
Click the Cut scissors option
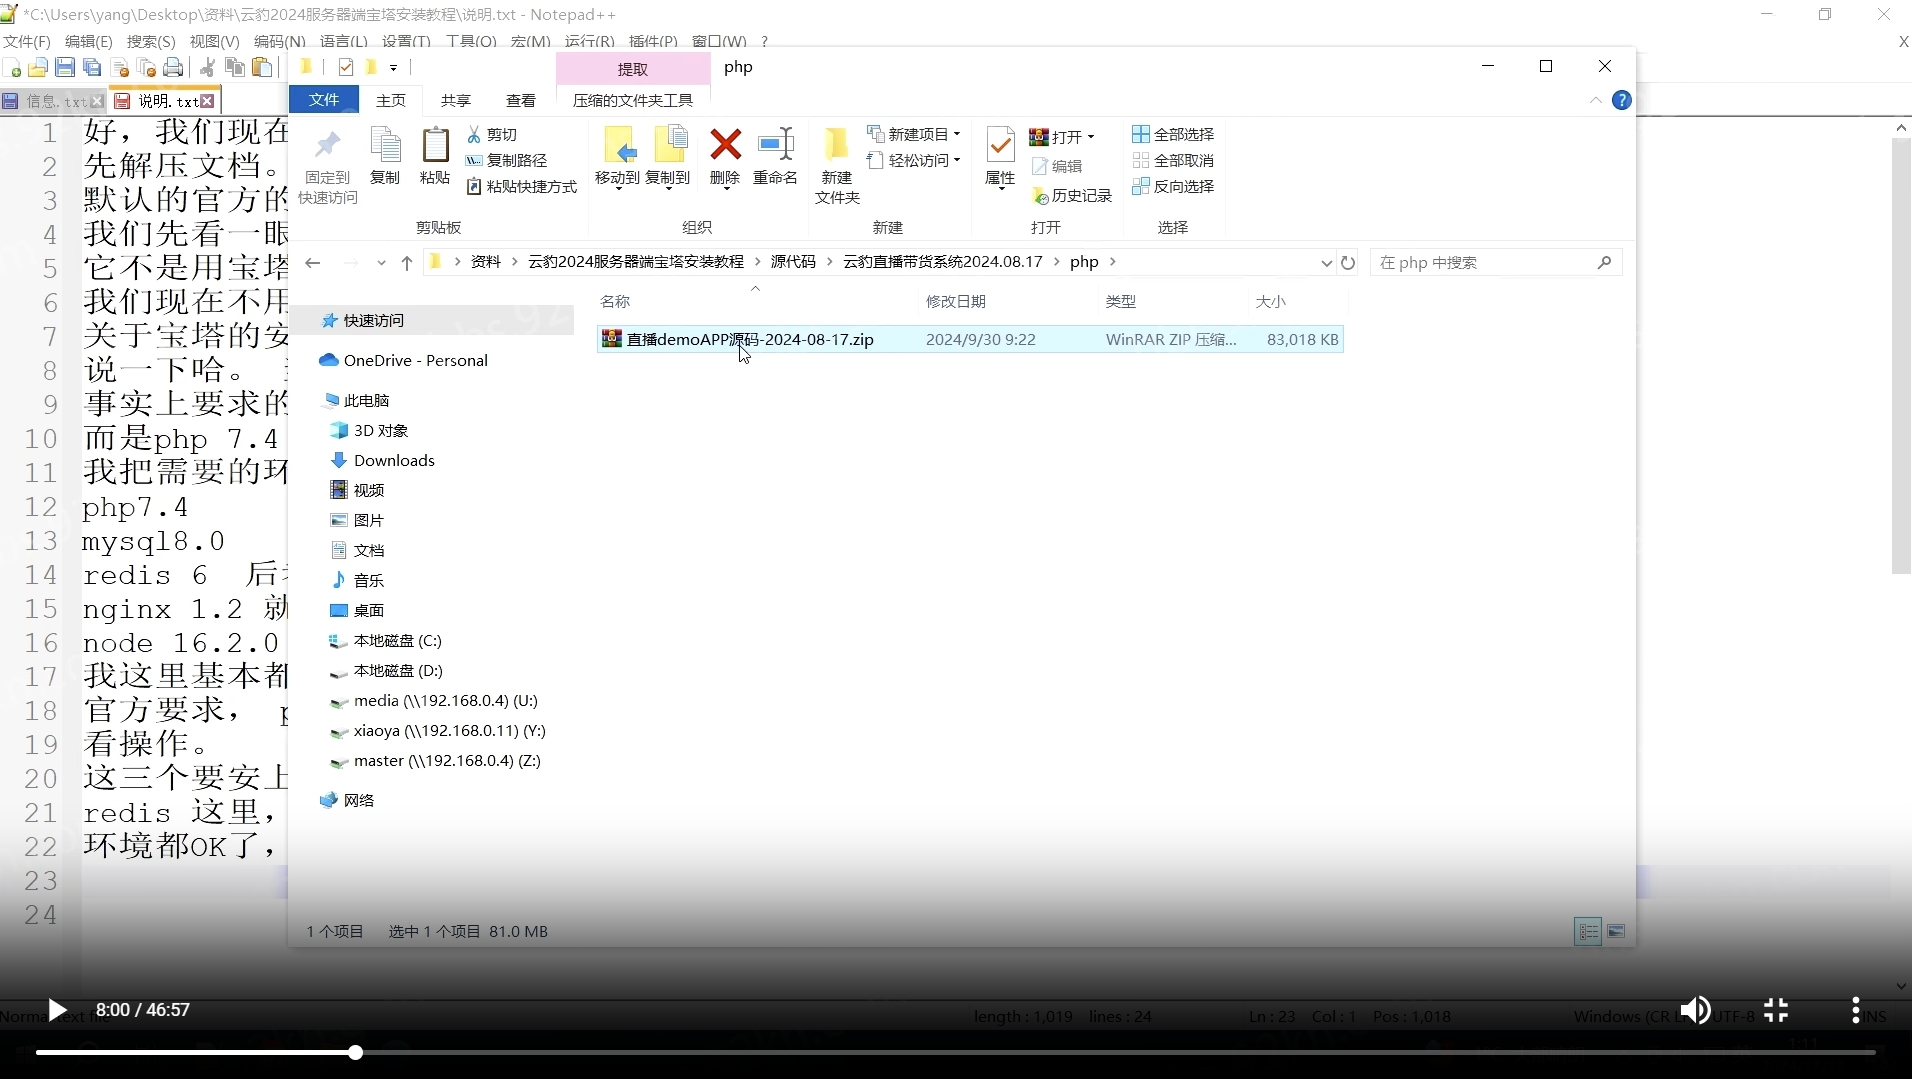tap(492, 135)
